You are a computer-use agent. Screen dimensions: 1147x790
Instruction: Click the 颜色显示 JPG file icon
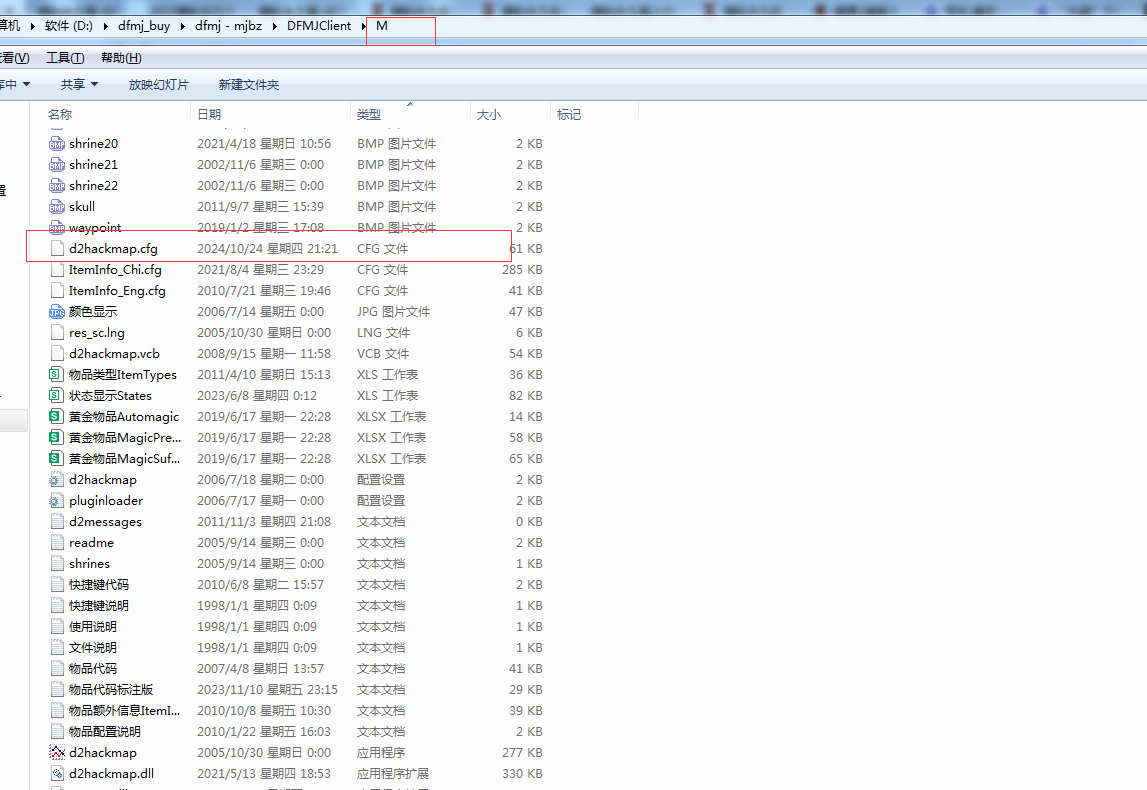coord(57,312)
